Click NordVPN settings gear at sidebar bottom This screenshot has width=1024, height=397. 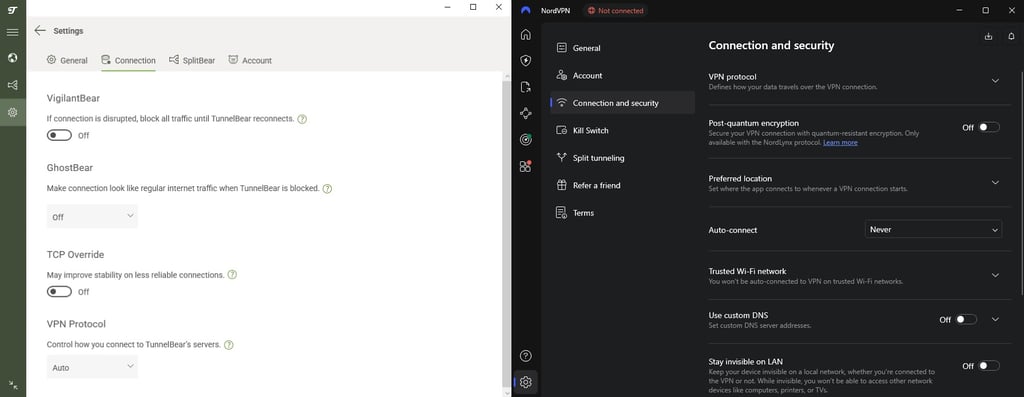(526, 382)
